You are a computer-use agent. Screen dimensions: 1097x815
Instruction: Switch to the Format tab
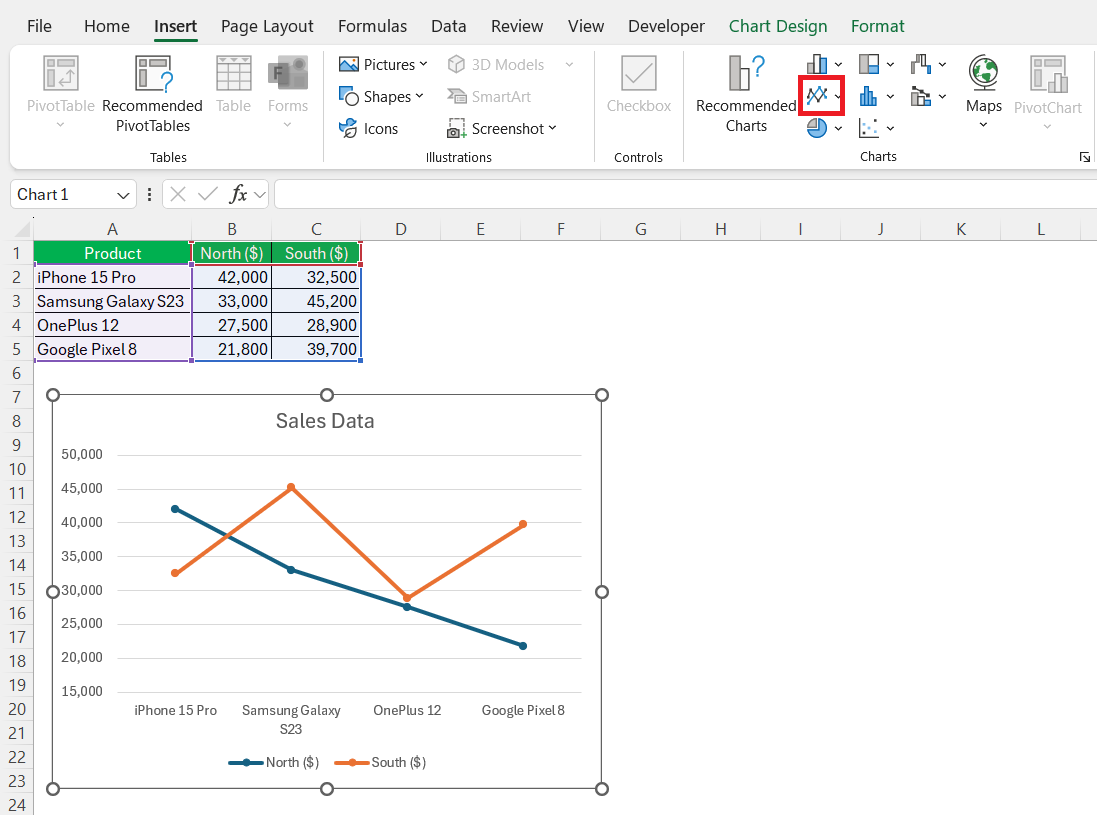coord(877,27)
